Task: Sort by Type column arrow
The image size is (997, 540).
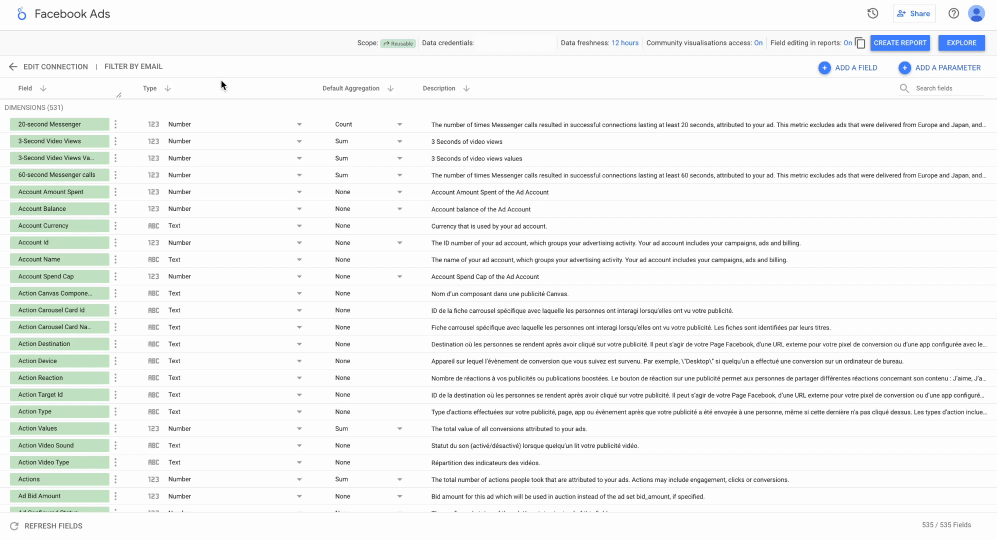Action: click(x=168, y=88)
